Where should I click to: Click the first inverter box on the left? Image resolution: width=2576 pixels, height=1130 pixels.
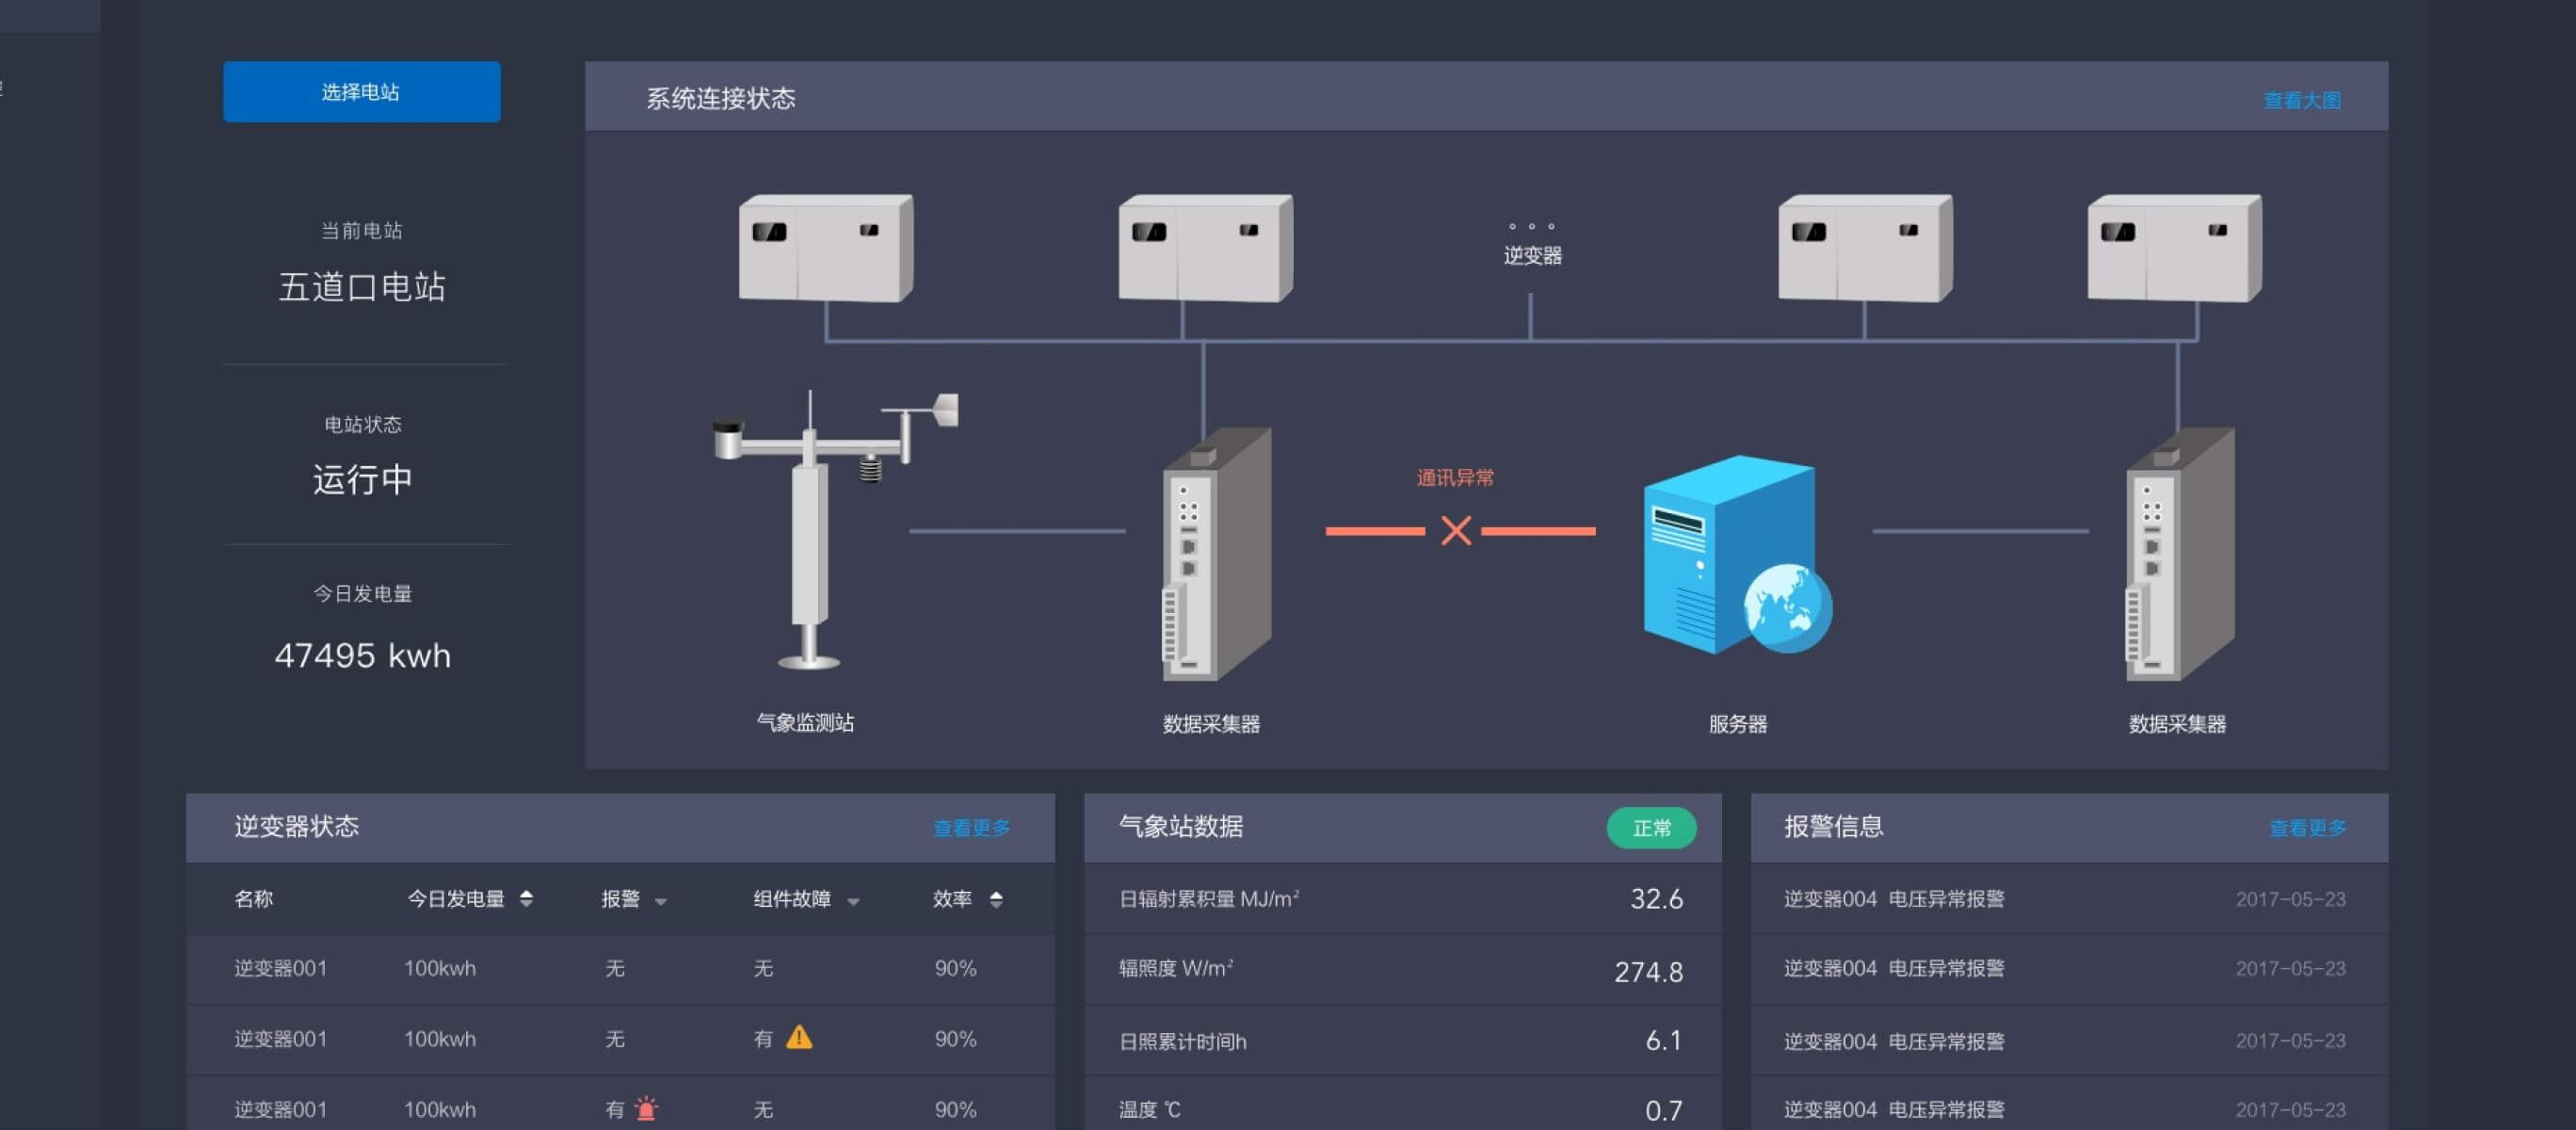825,247
